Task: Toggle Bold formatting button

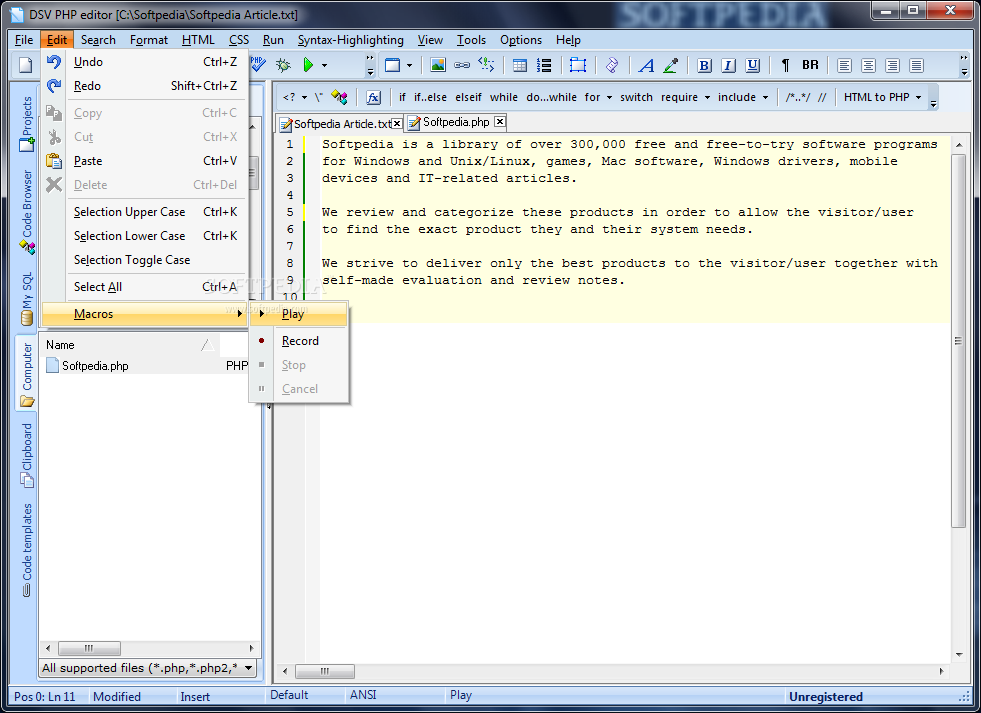Action: pyautogui.click(x=704, y=65)
